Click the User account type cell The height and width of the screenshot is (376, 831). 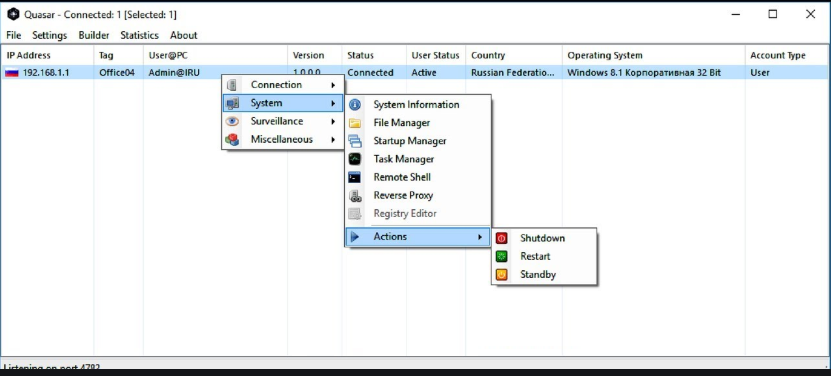[x=760, y=73]
